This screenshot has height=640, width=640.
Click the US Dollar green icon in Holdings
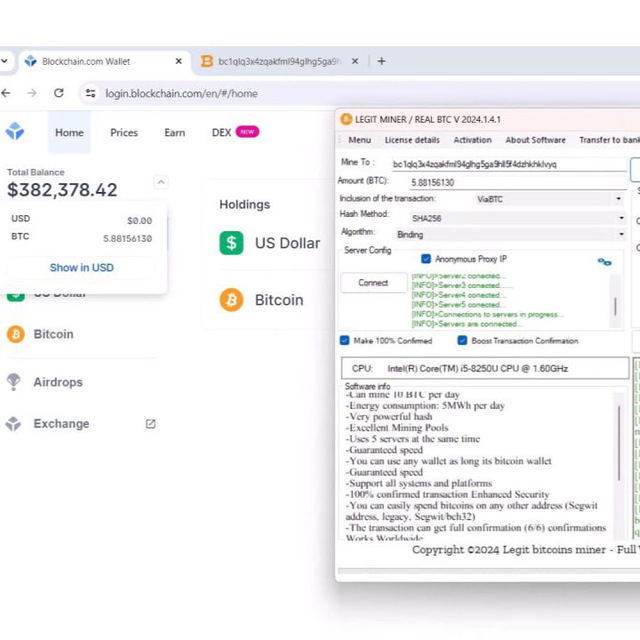point(231,243)
